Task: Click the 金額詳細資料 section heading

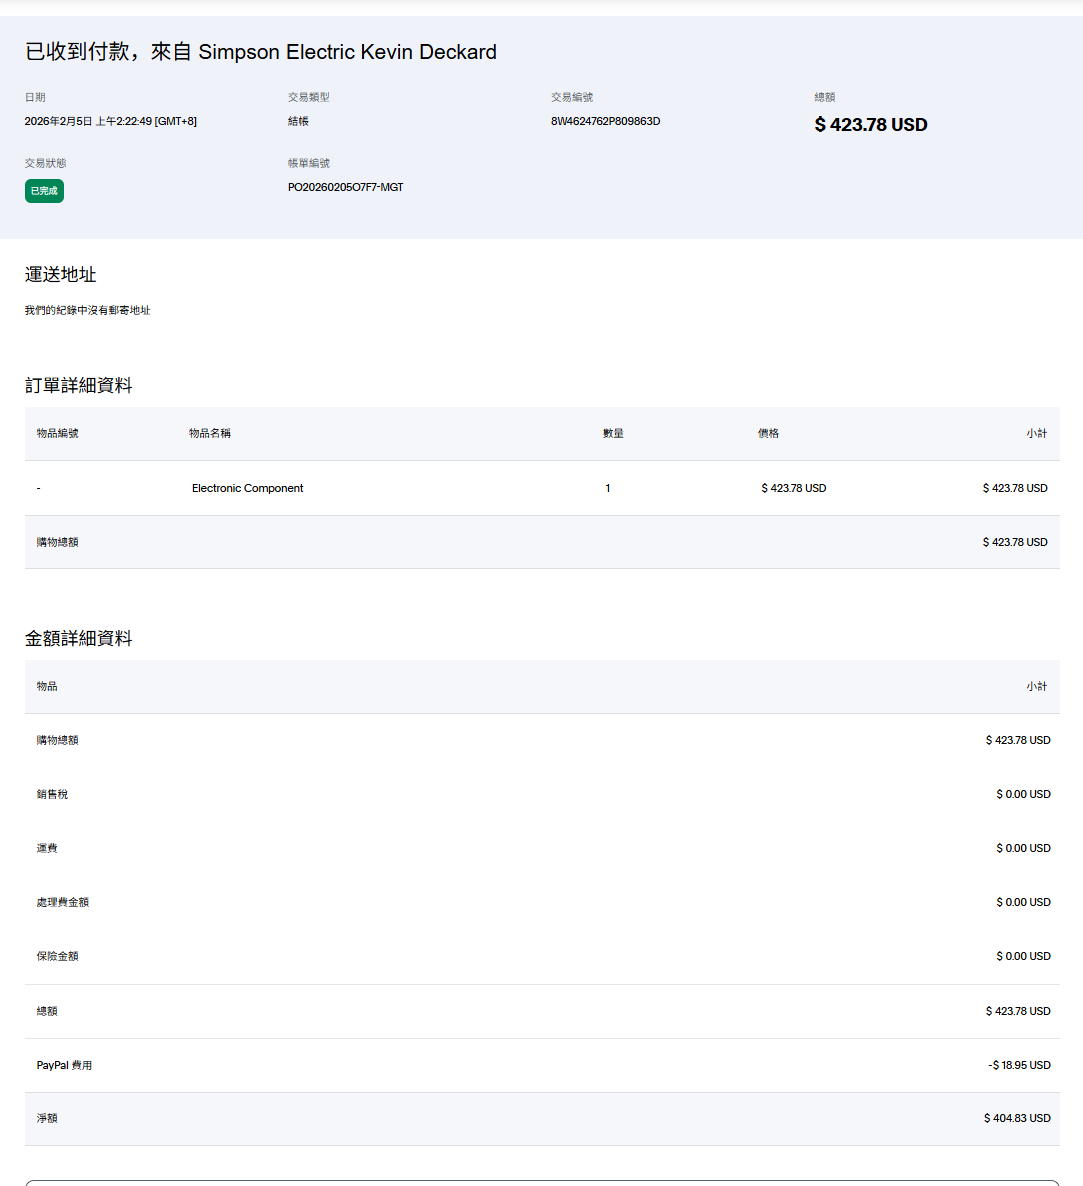Action: coord(78,639)
